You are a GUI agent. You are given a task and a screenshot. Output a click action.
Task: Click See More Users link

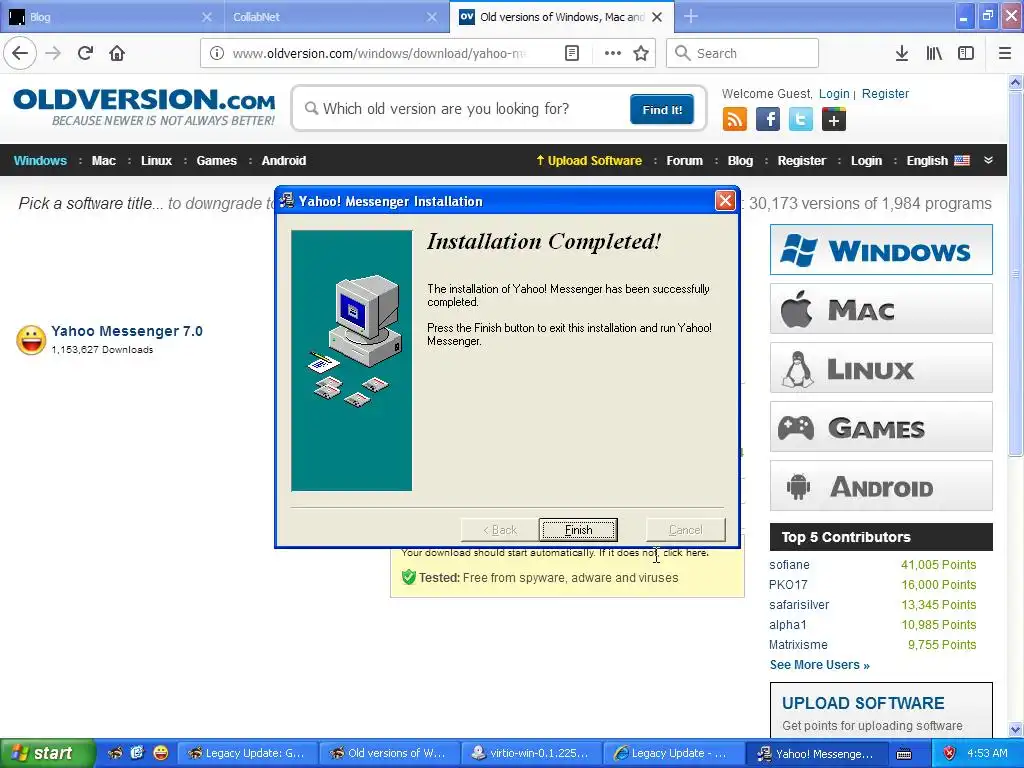click(820, 665)
